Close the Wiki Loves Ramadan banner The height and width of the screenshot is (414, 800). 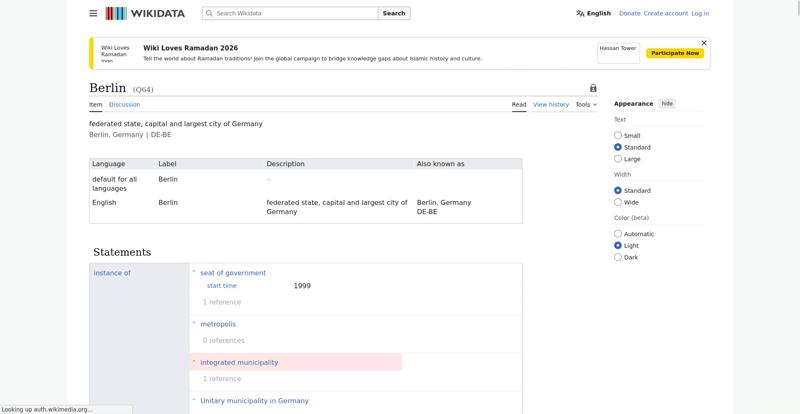point(704,43)
